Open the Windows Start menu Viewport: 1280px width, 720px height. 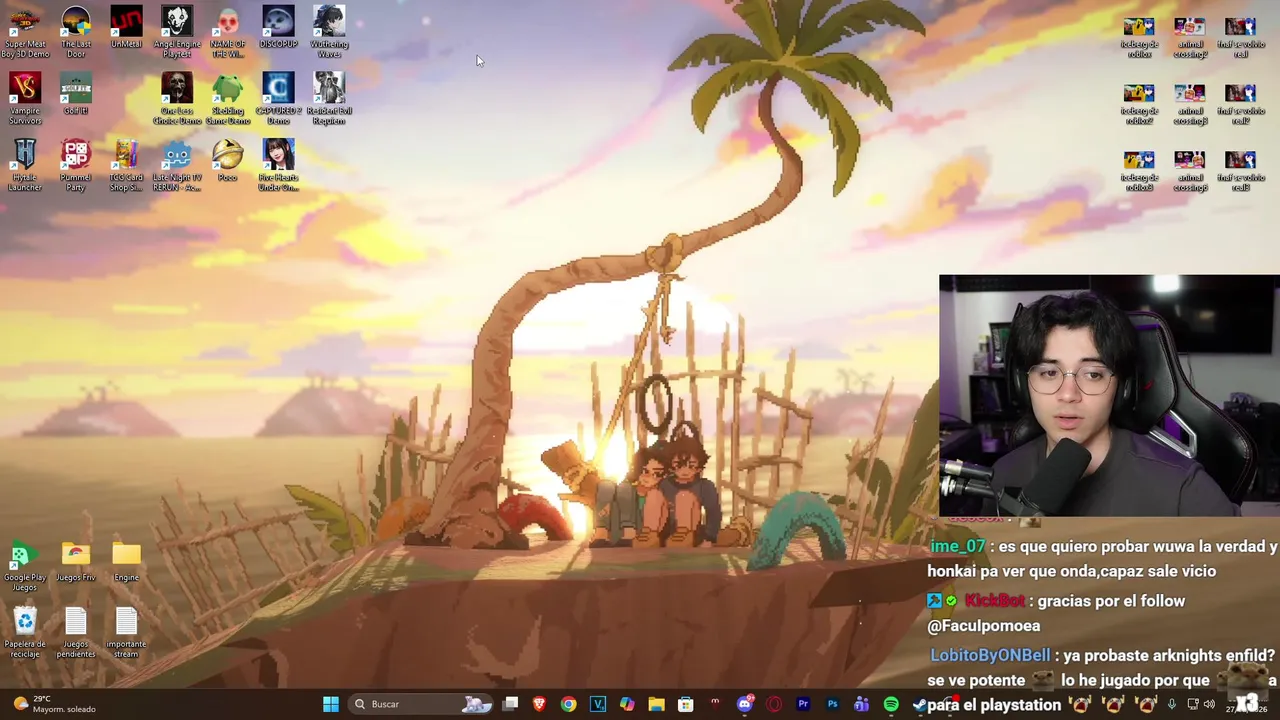click(x=330, y=704)
